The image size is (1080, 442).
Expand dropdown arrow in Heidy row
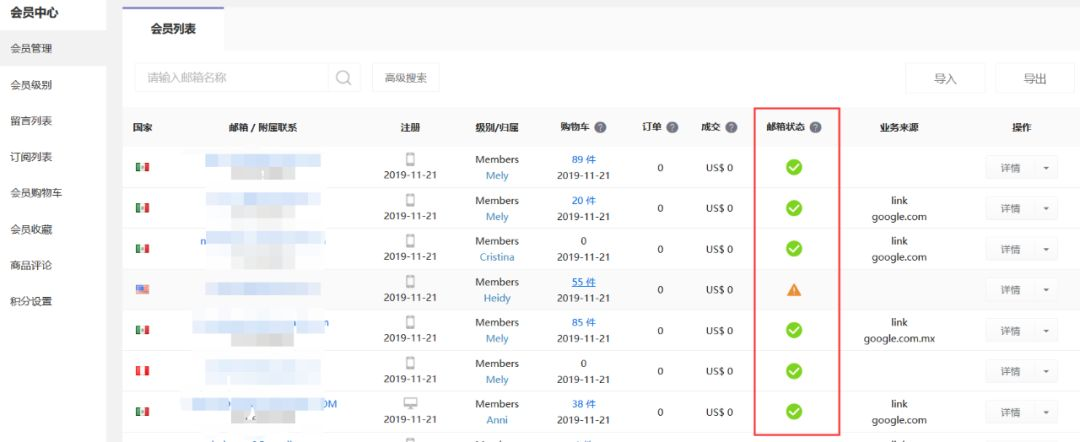1046,290
